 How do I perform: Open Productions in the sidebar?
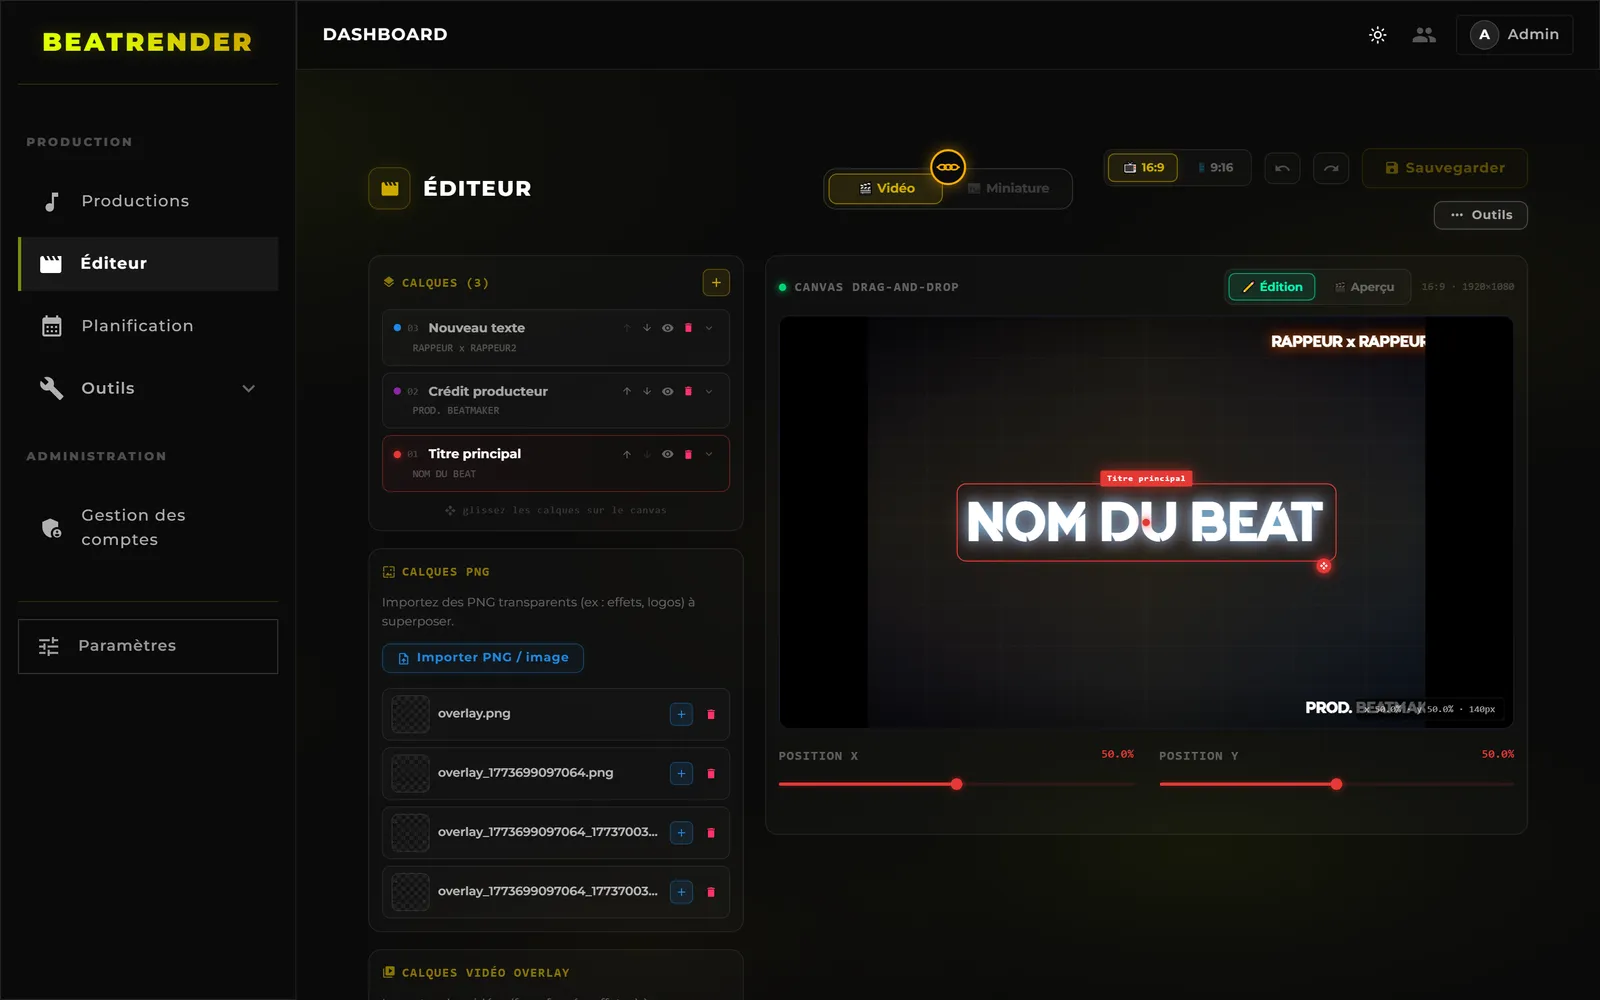(148, 201)
